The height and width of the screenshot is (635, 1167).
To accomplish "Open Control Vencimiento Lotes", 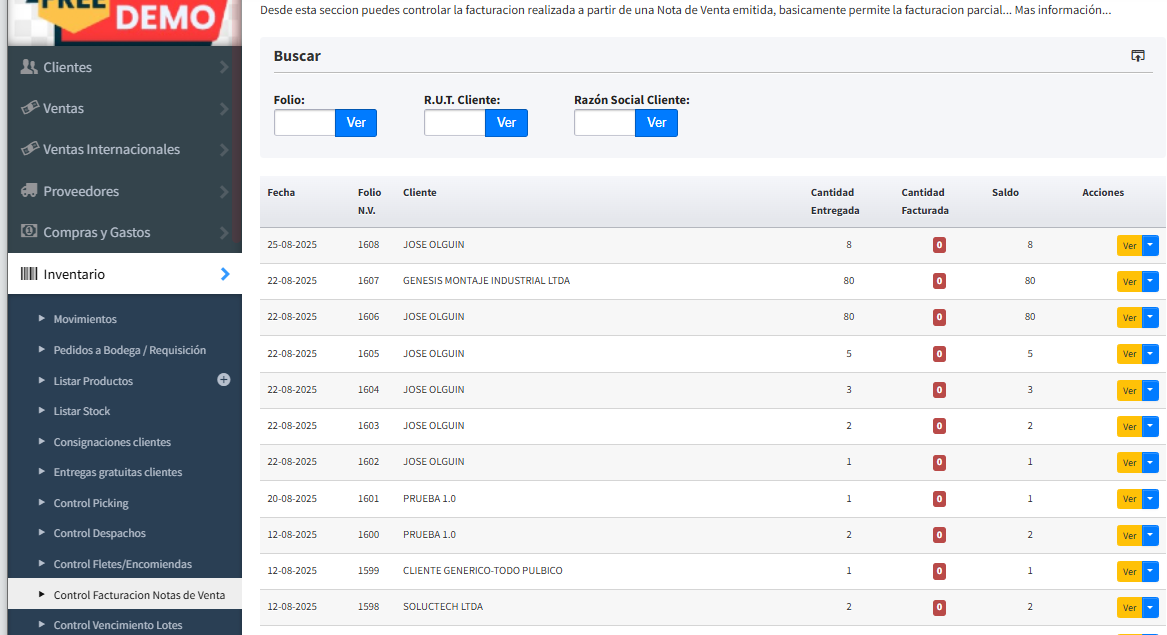I will click(x=118, y=625).
